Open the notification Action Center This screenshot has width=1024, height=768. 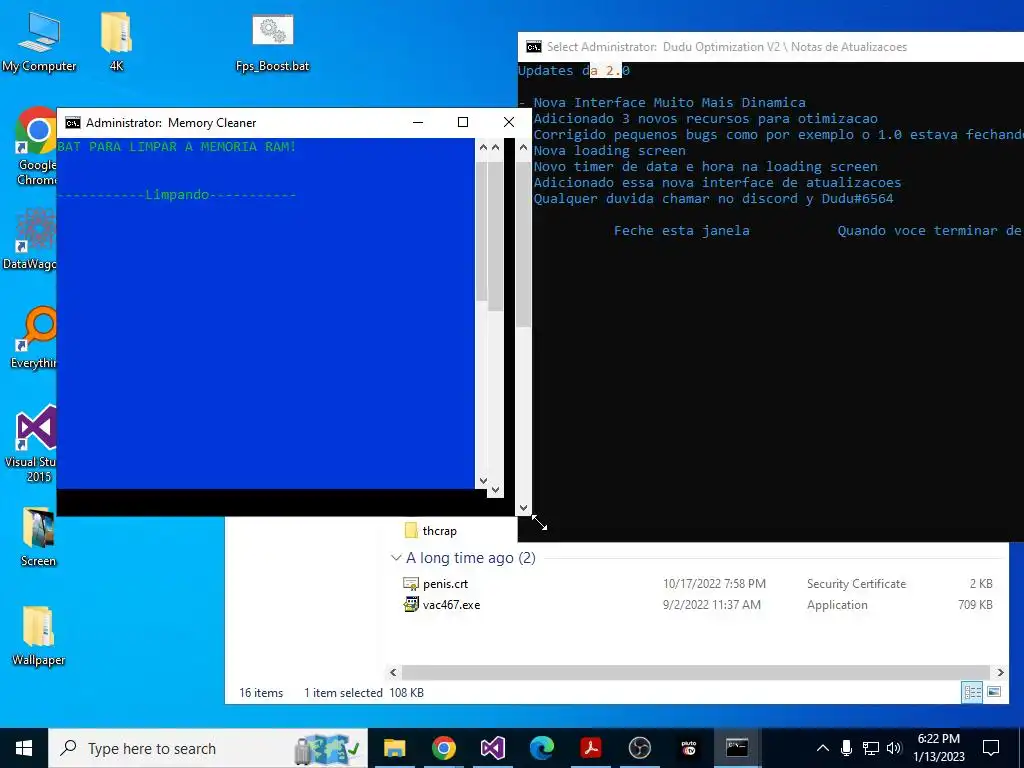click(x=991, y=748)
